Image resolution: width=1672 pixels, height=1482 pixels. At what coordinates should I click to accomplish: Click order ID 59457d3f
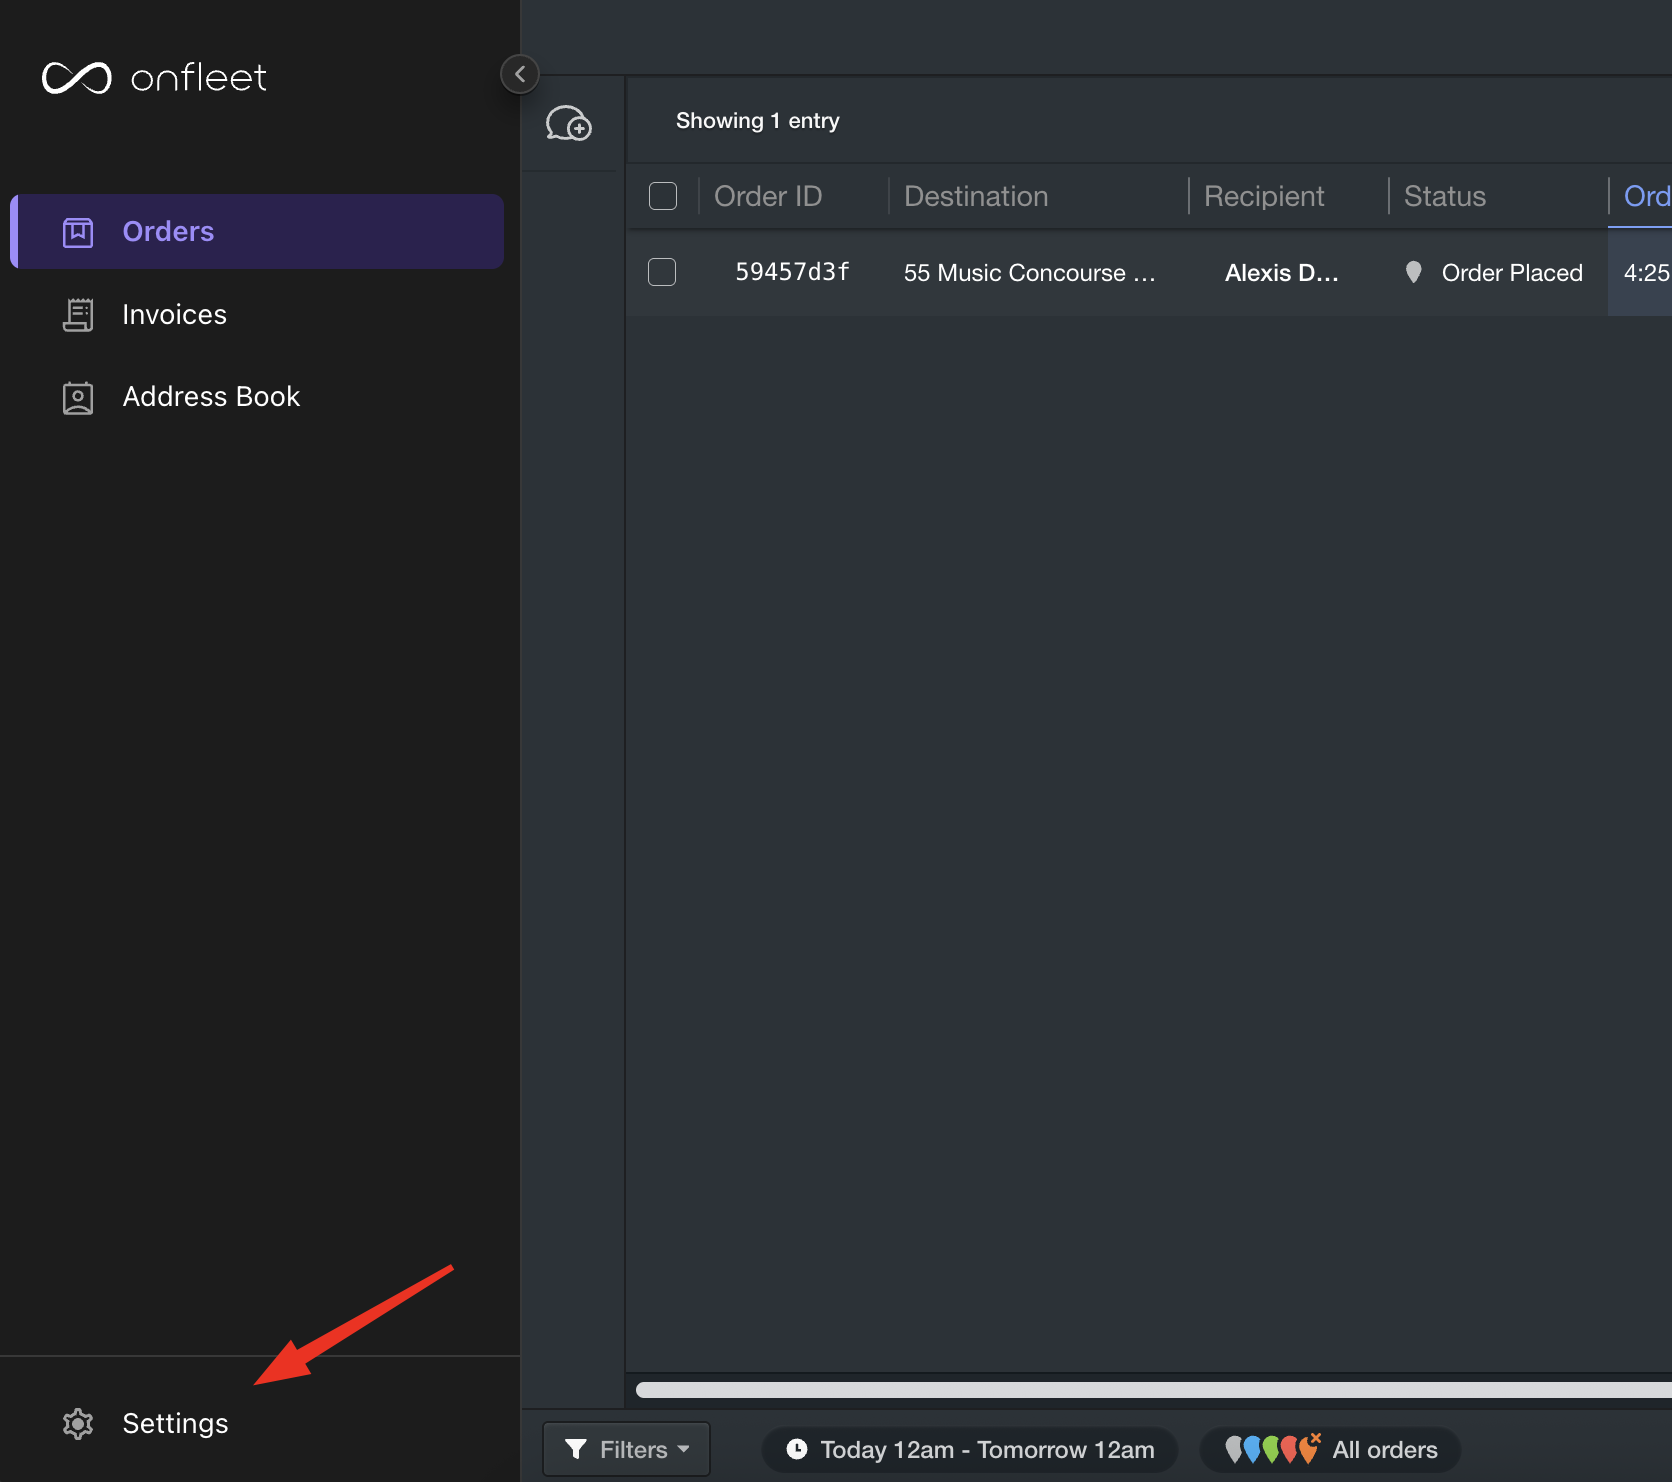tap(792, 272)
